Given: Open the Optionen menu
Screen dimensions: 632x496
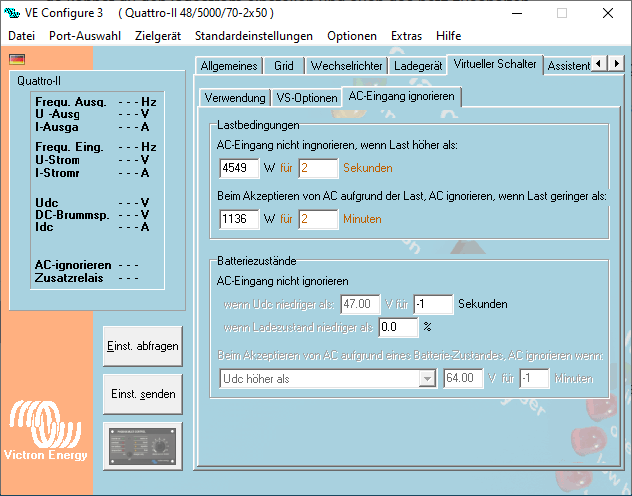Looking at the screenshot, I should (x=351, y=36).
